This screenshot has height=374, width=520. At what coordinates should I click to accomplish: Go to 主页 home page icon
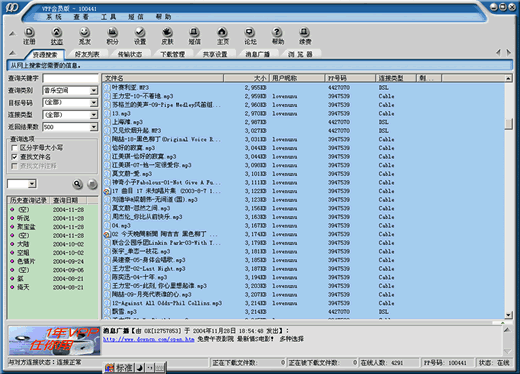click(223, 36)
